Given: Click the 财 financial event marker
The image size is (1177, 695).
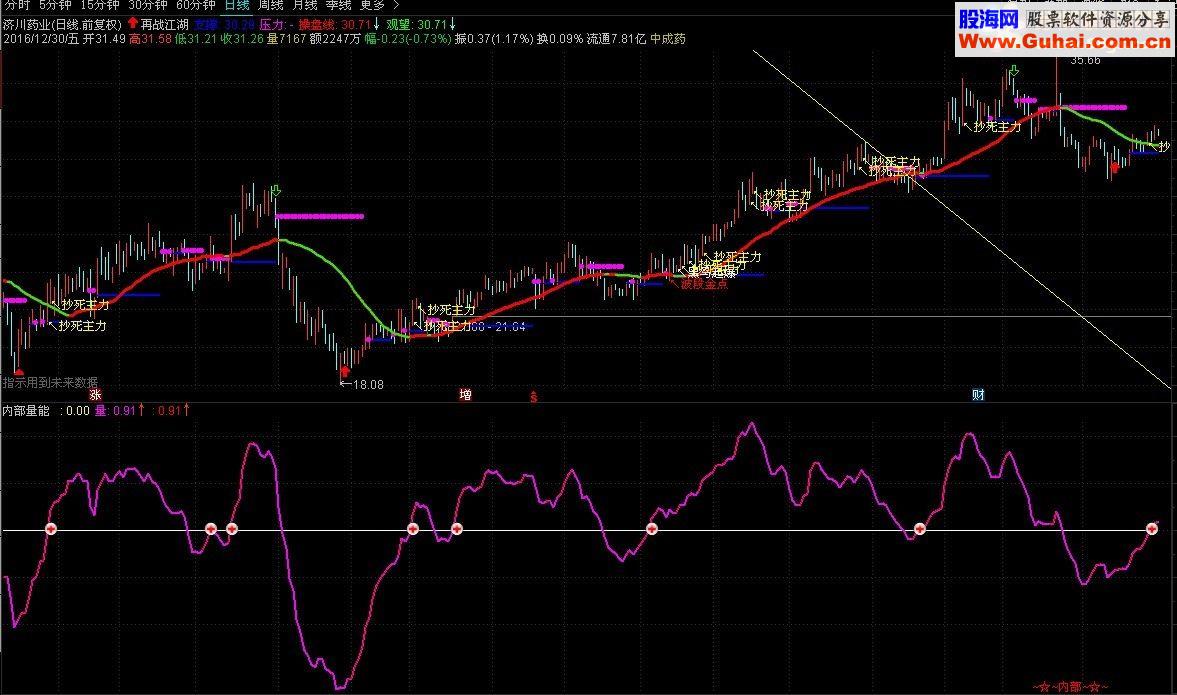Looking at the screenshot, I should click(x=977, y=395).
